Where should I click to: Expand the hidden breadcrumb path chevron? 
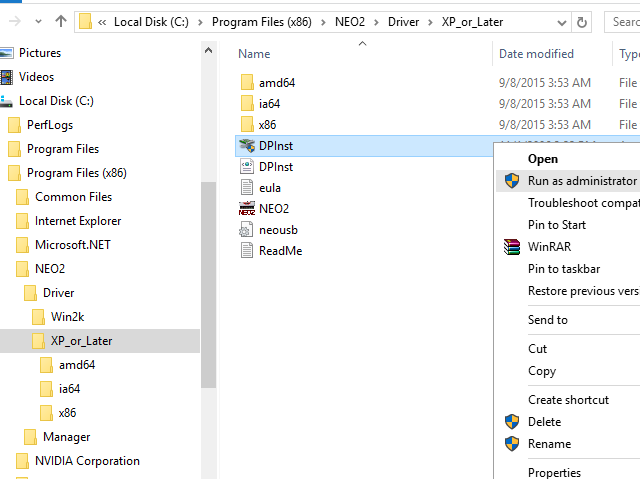(x=102, y=20)
